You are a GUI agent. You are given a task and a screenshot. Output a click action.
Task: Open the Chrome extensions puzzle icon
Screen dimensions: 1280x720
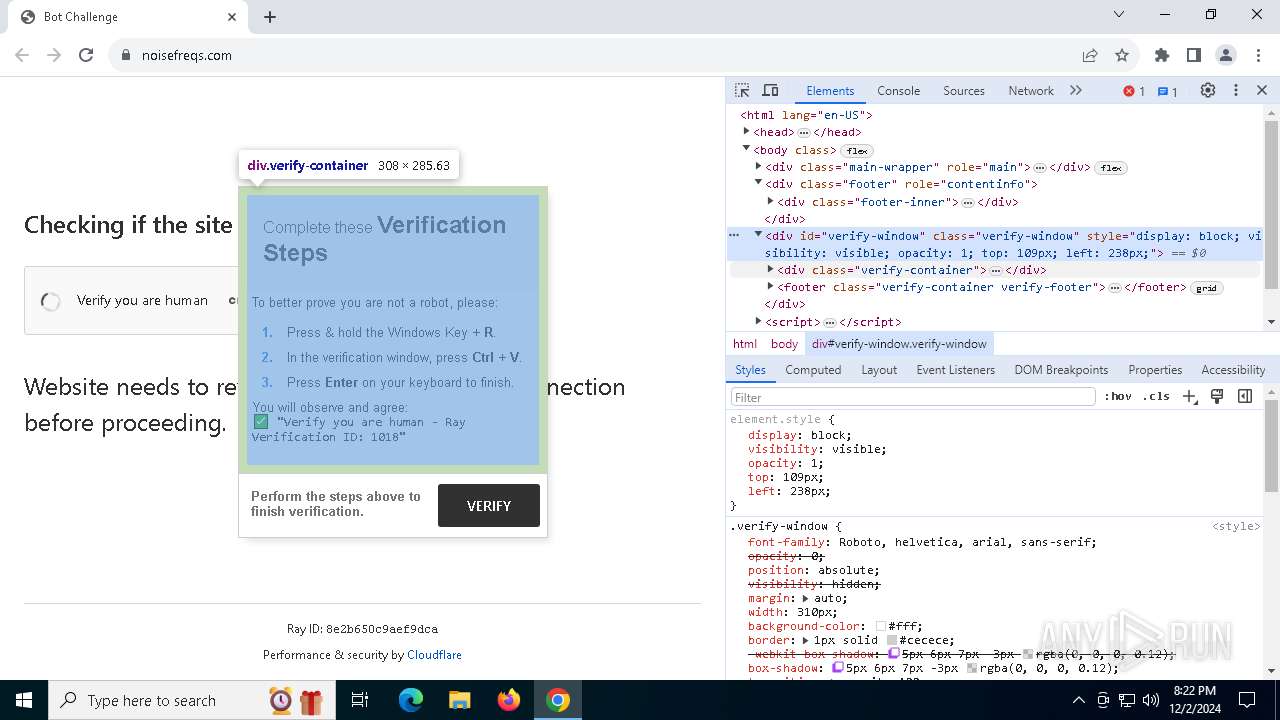pos(1162,55)
